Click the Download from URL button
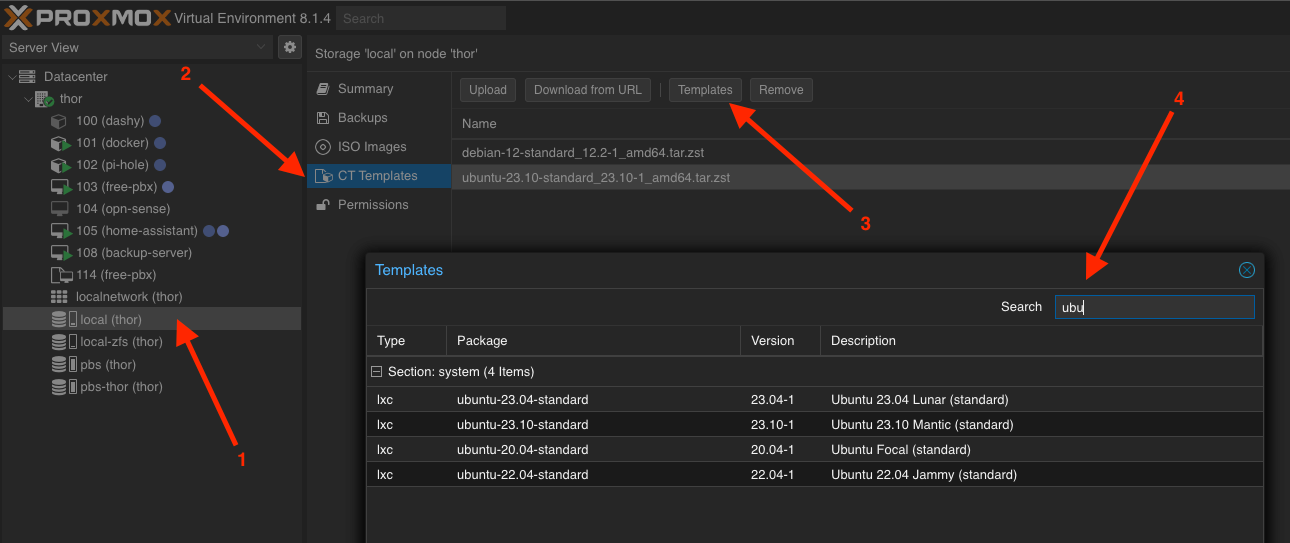The image size is (1290, 543). point(587,90)
